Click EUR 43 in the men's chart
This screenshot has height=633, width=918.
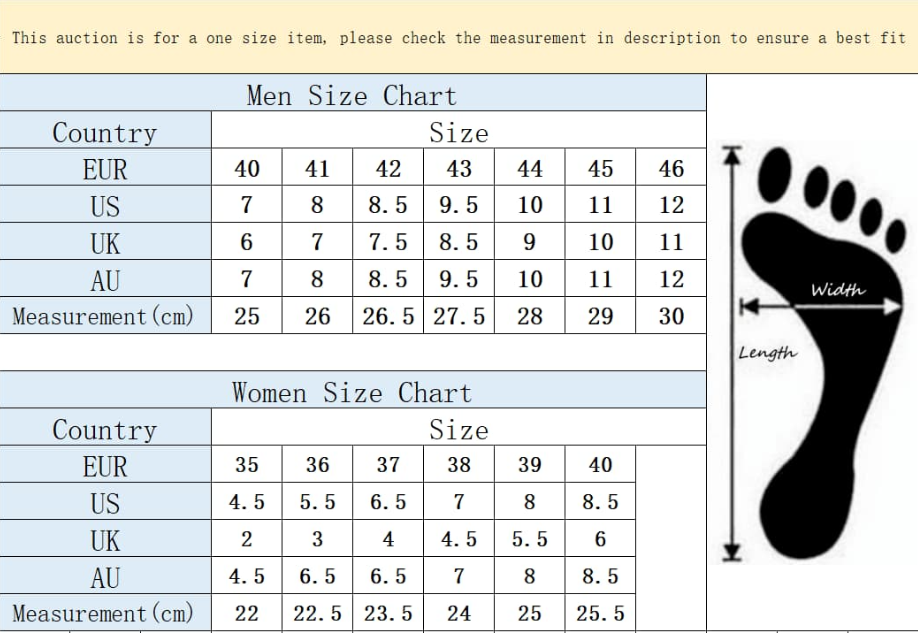coord(459,169)
